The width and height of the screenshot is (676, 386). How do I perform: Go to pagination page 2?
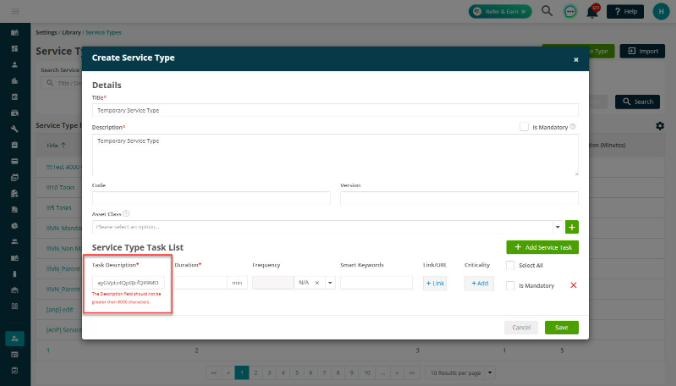click(x=256, y=373)
